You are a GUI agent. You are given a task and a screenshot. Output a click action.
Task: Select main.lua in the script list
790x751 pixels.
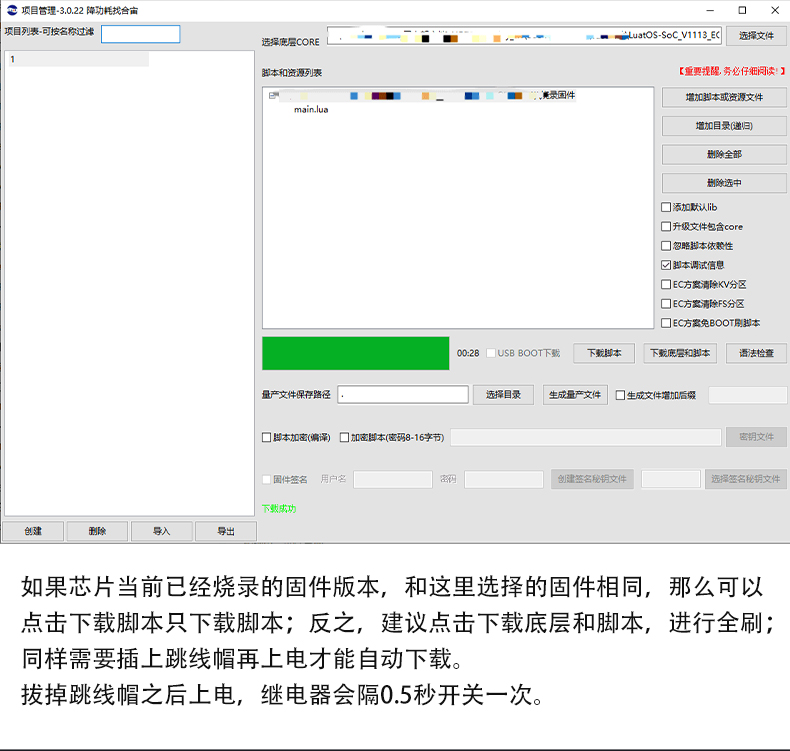(310, 110)
